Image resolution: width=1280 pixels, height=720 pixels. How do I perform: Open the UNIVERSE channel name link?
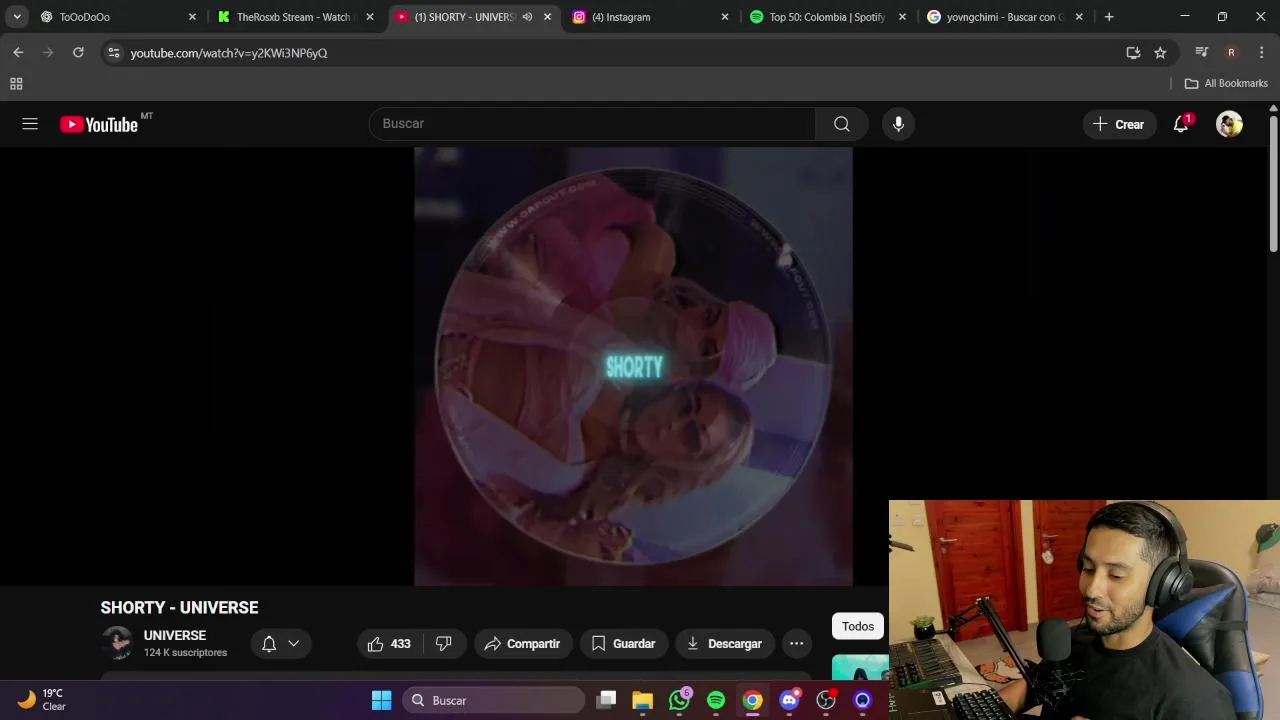175,635
